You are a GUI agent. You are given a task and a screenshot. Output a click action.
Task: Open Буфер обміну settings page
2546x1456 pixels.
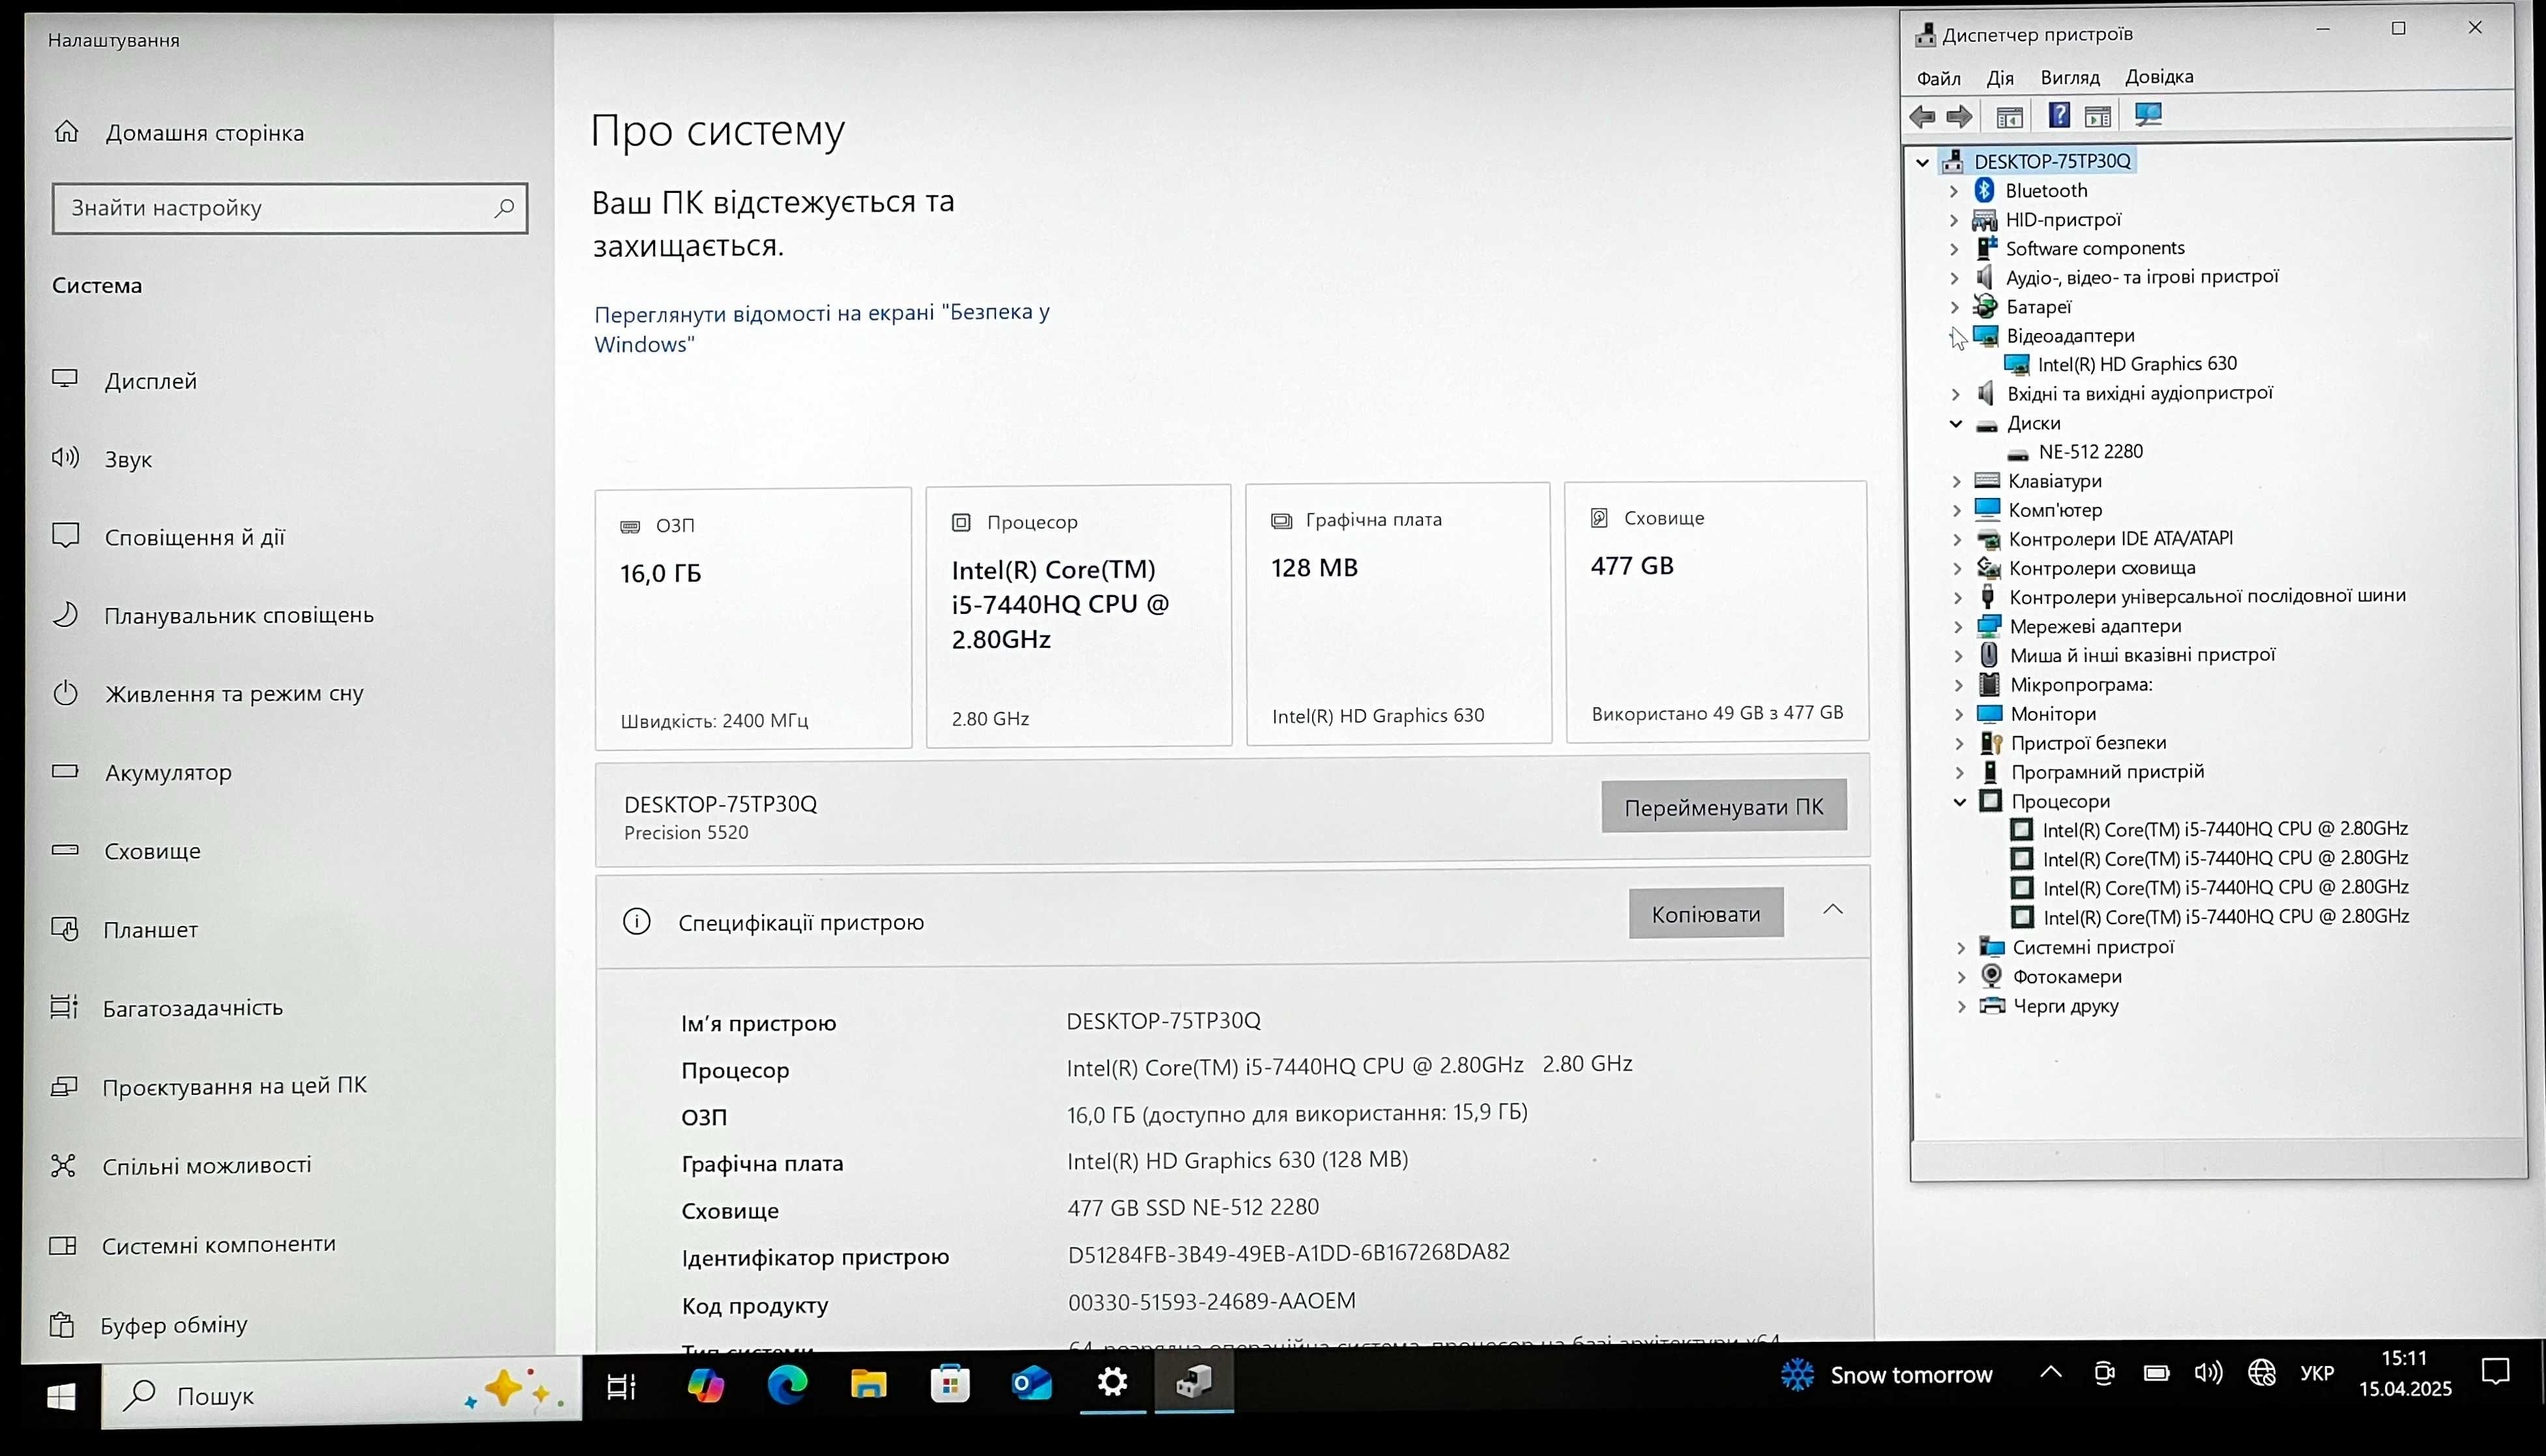pyautogui.click(x=173, y=1325)
